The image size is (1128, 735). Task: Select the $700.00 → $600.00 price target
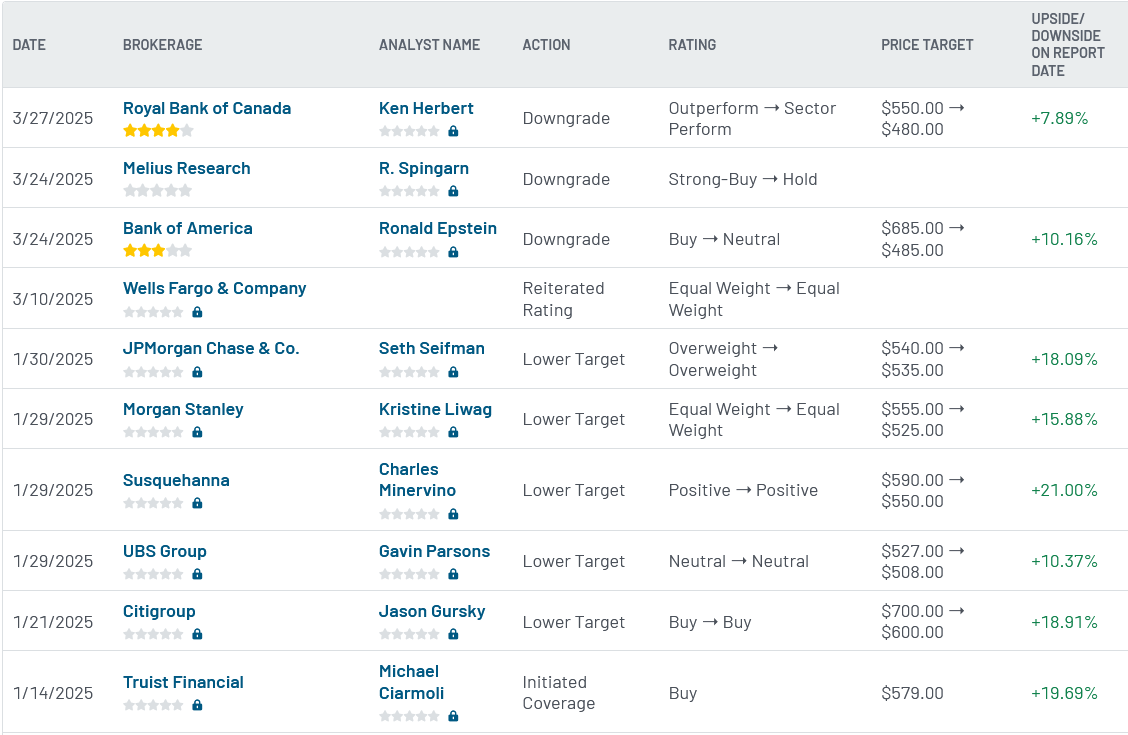pos(923,621)
